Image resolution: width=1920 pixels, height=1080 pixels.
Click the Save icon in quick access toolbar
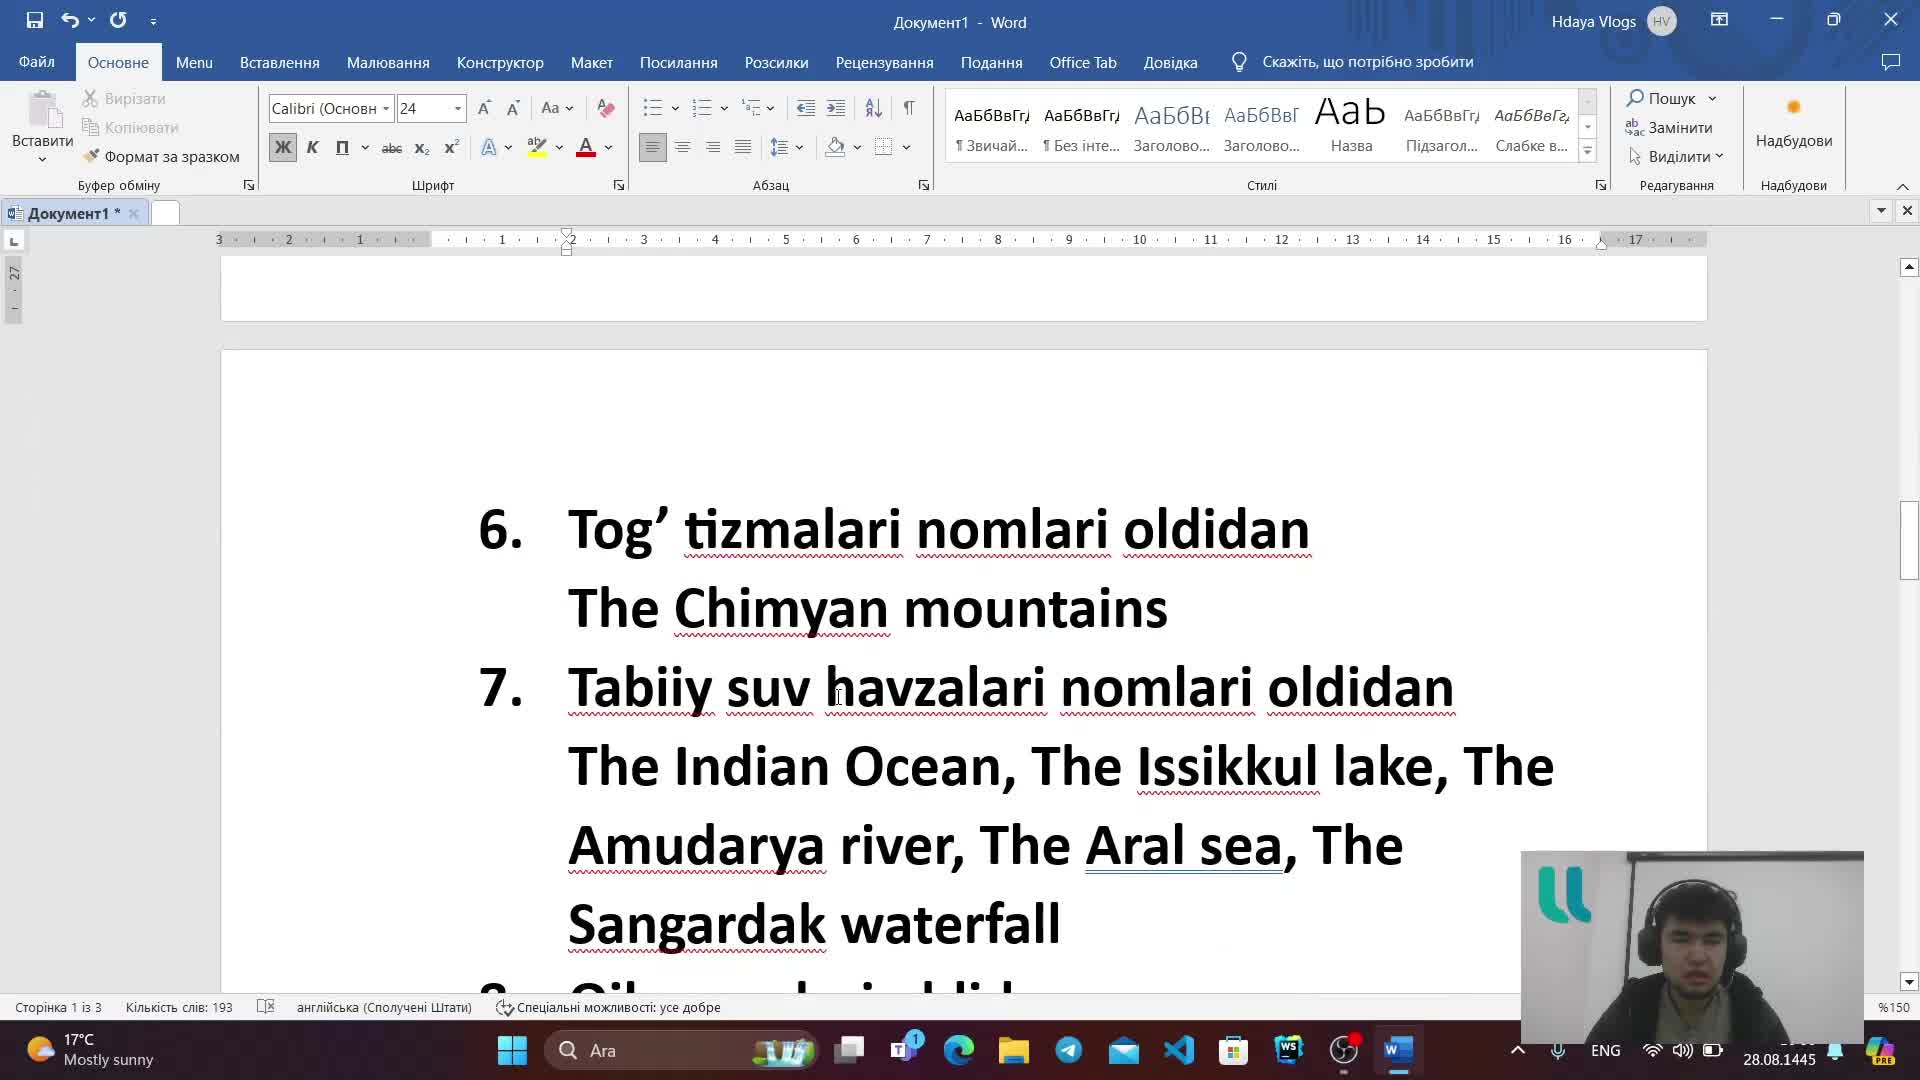[x=34, y=20]
